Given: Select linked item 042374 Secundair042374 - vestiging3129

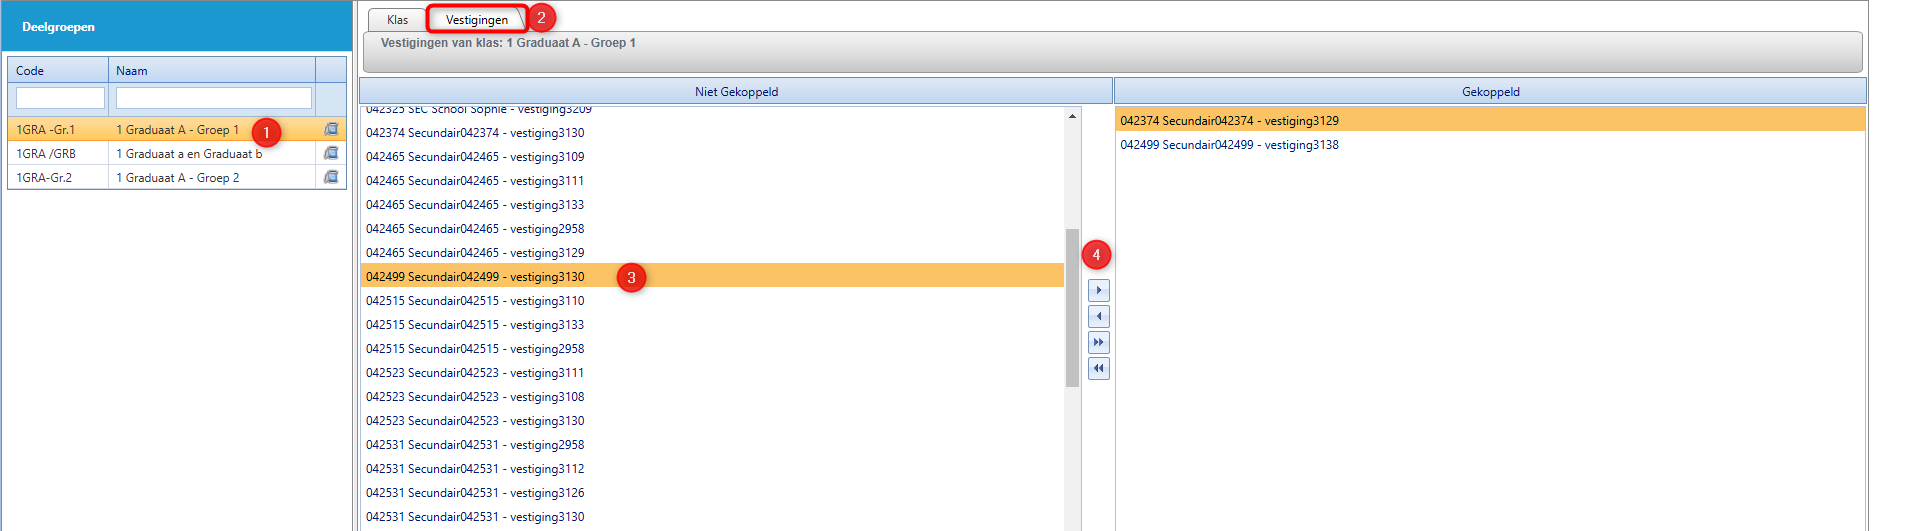Looking at the screenshot, I should [1229, 121].
